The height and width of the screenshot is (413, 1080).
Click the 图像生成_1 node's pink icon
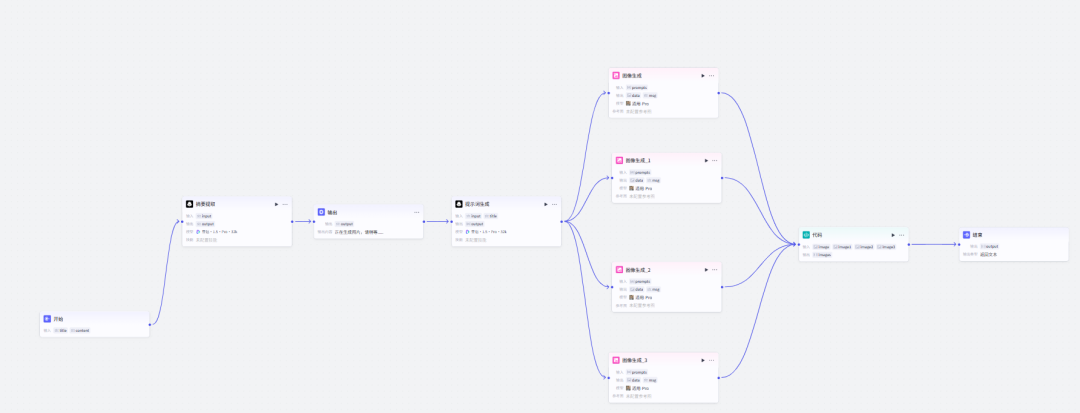619,160
